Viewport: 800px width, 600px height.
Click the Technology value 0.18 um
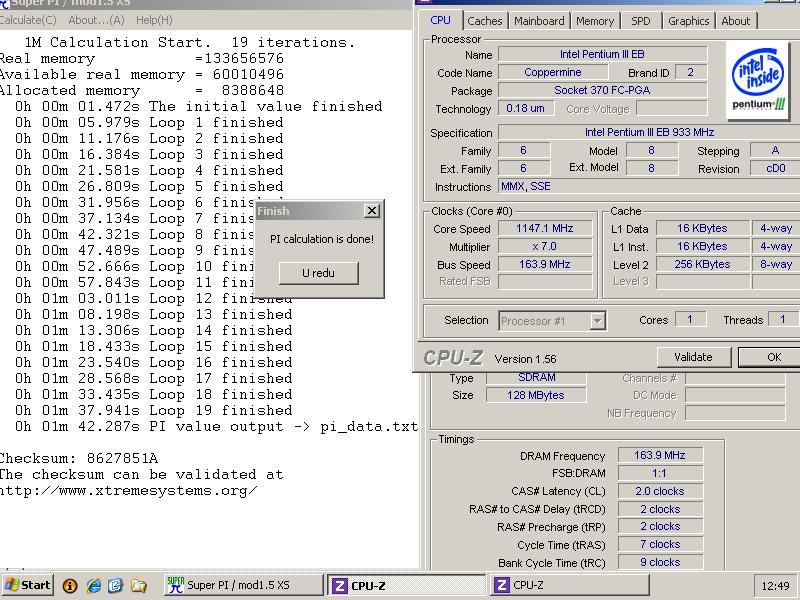pyautogui.click(x=526, y=108)
